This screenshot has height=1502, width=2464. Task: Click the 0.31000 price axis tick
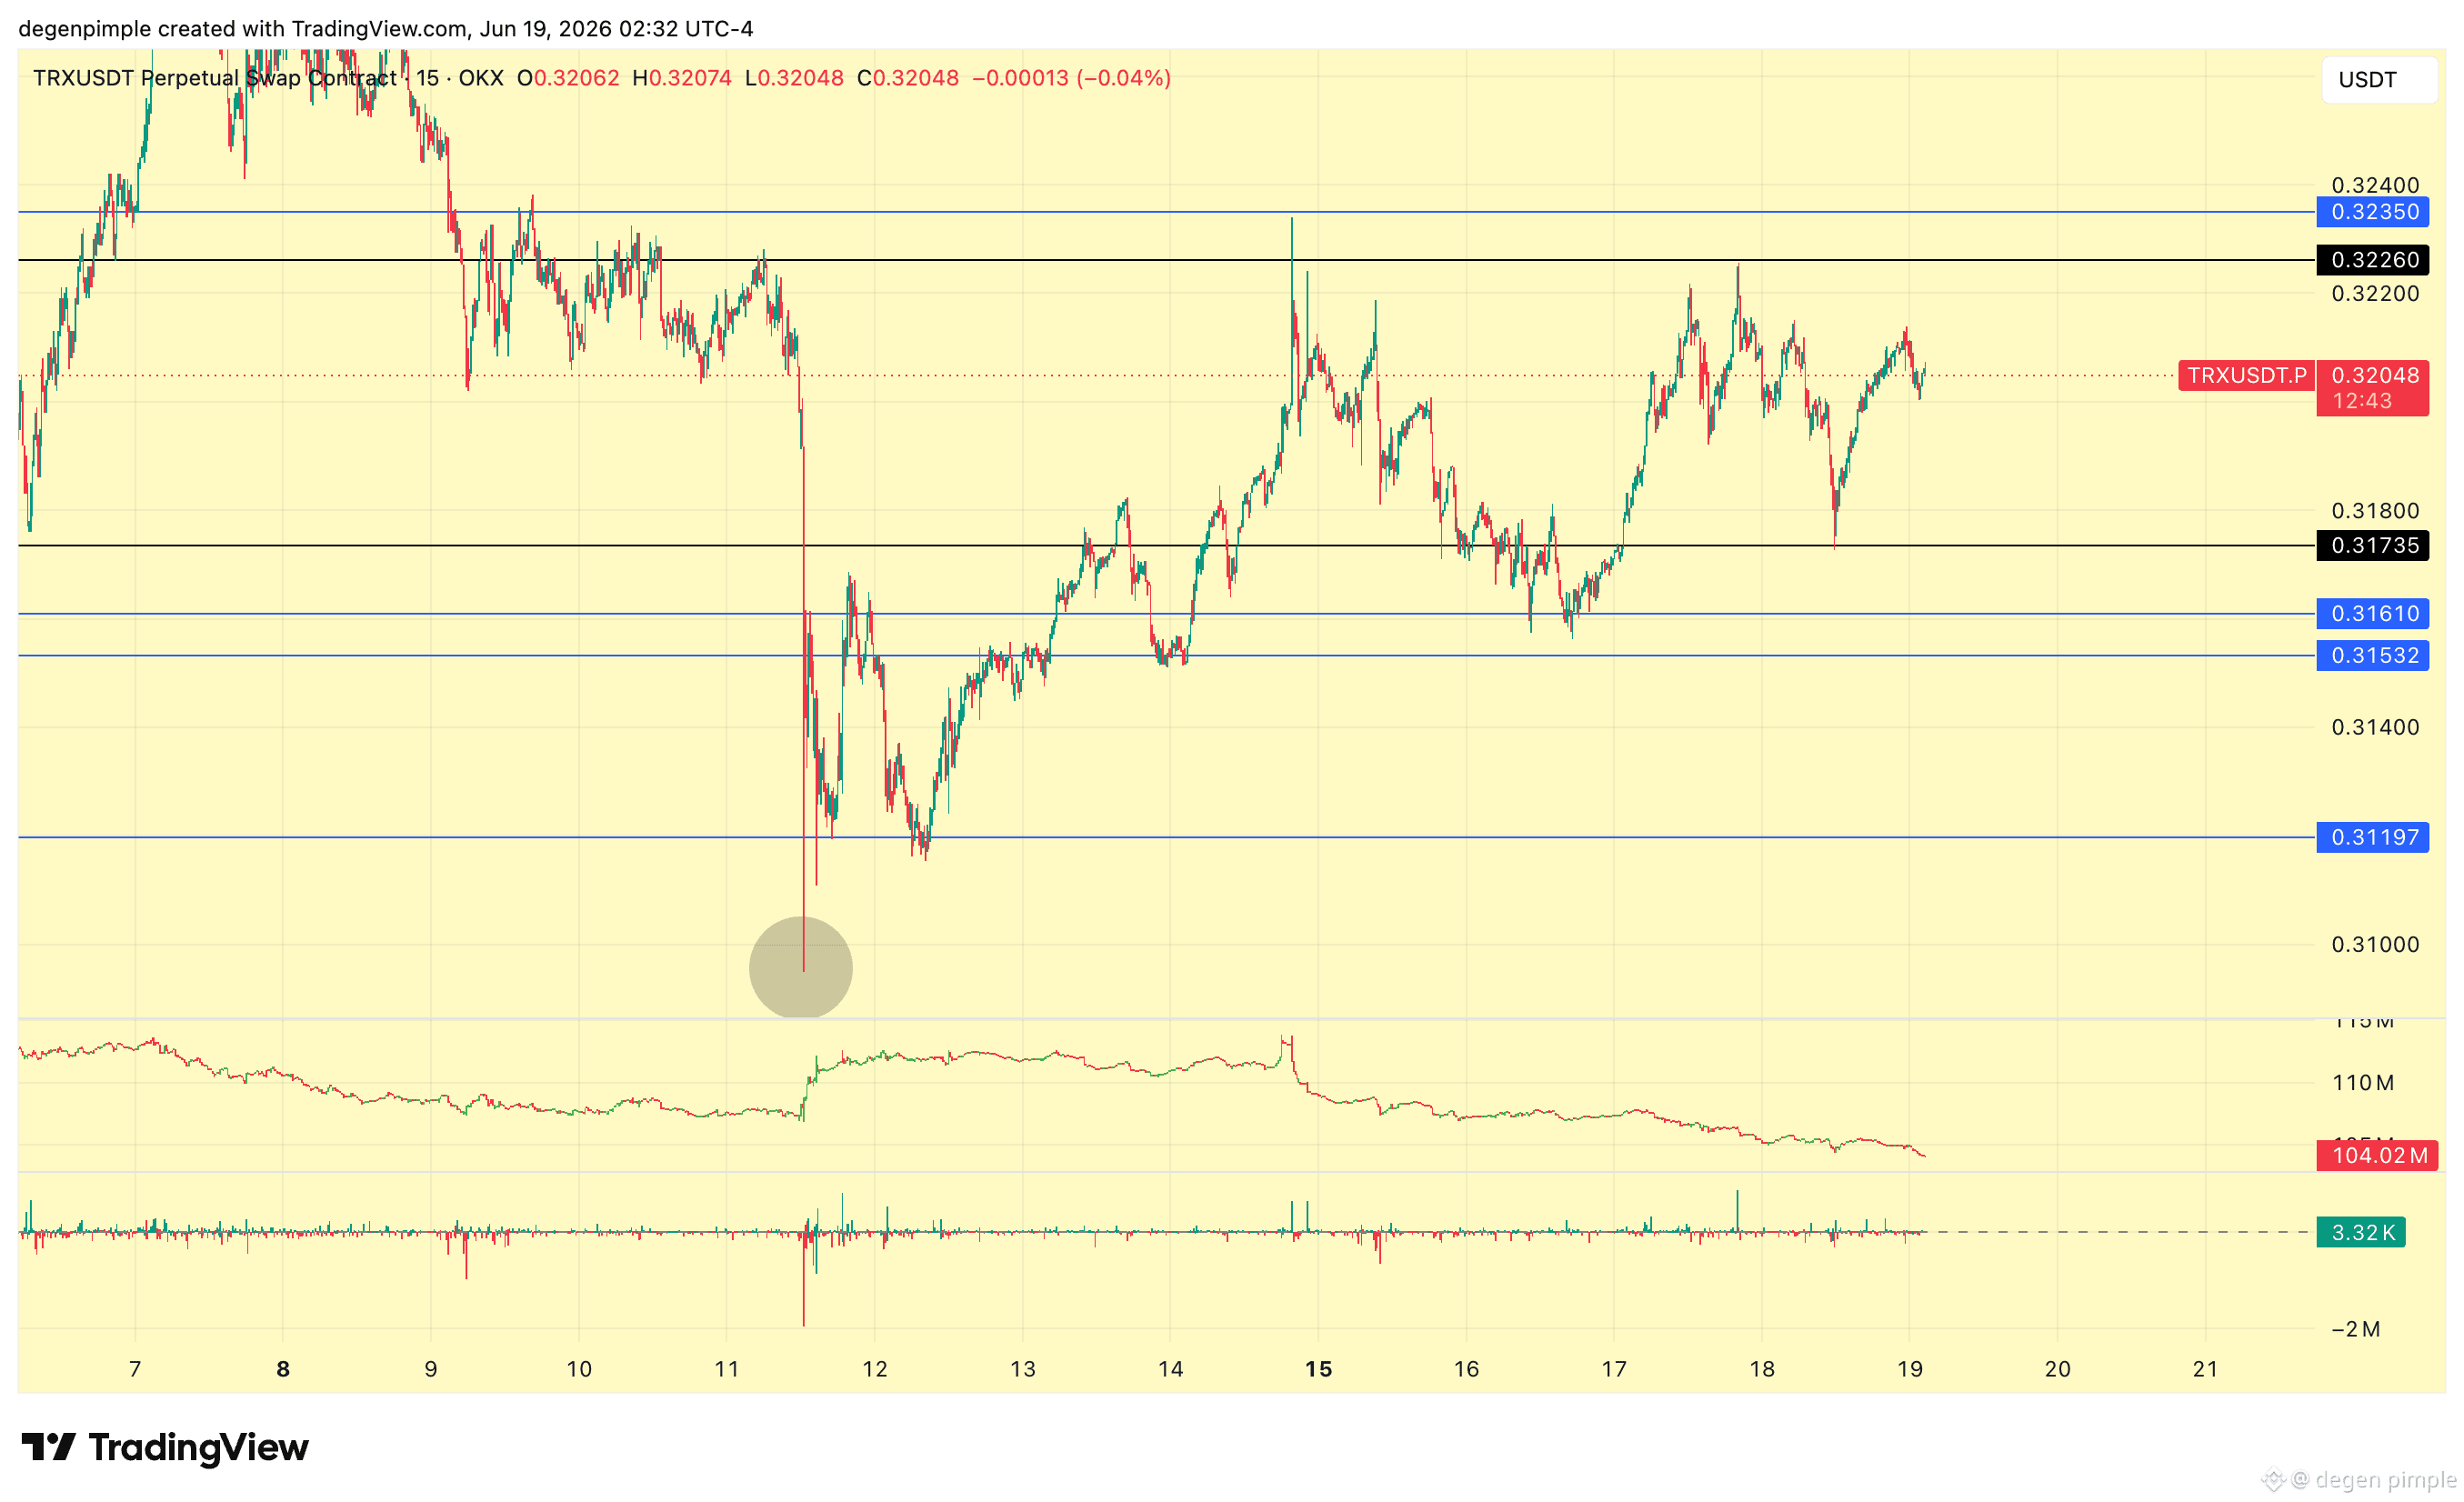click(x=2375, y=945)
